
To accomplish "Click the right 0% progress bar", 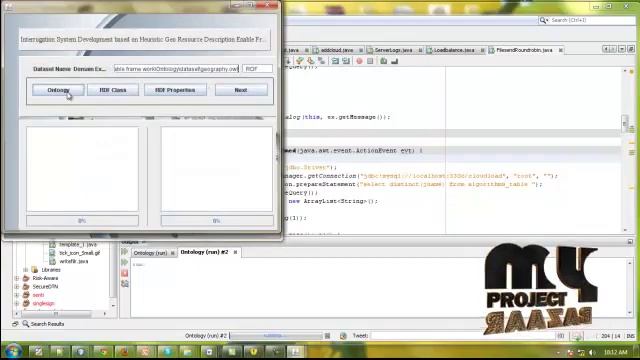I will 217,220.
